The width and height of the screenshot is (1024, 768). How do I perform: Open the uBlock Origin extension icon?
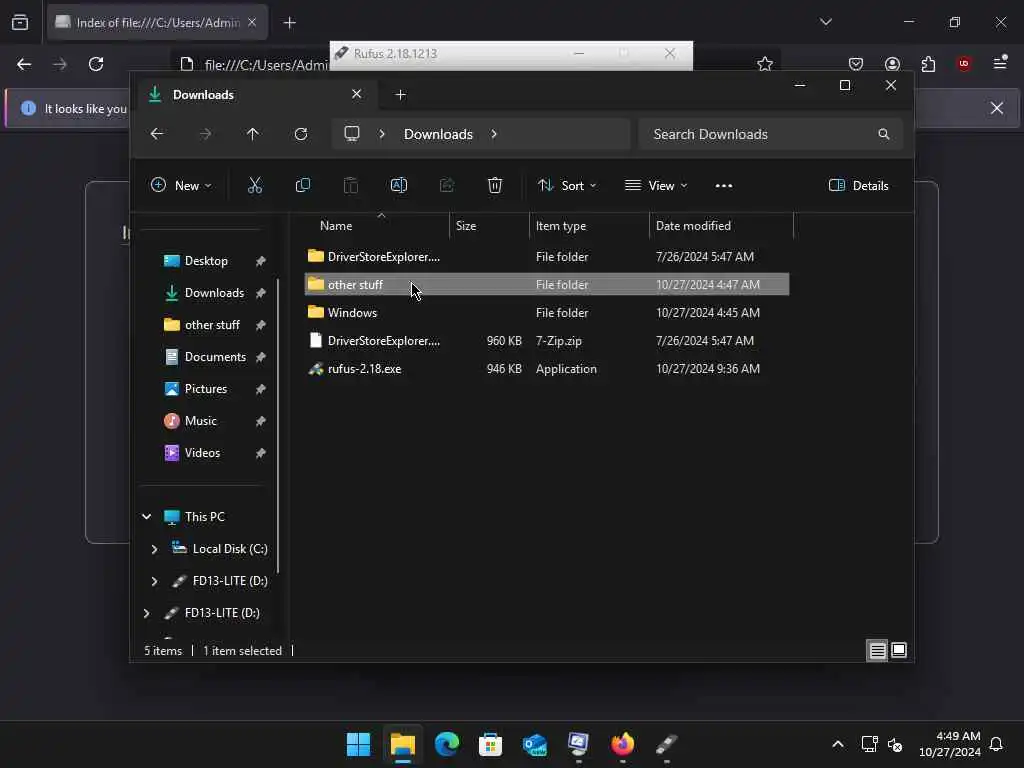tap(964, 64)
